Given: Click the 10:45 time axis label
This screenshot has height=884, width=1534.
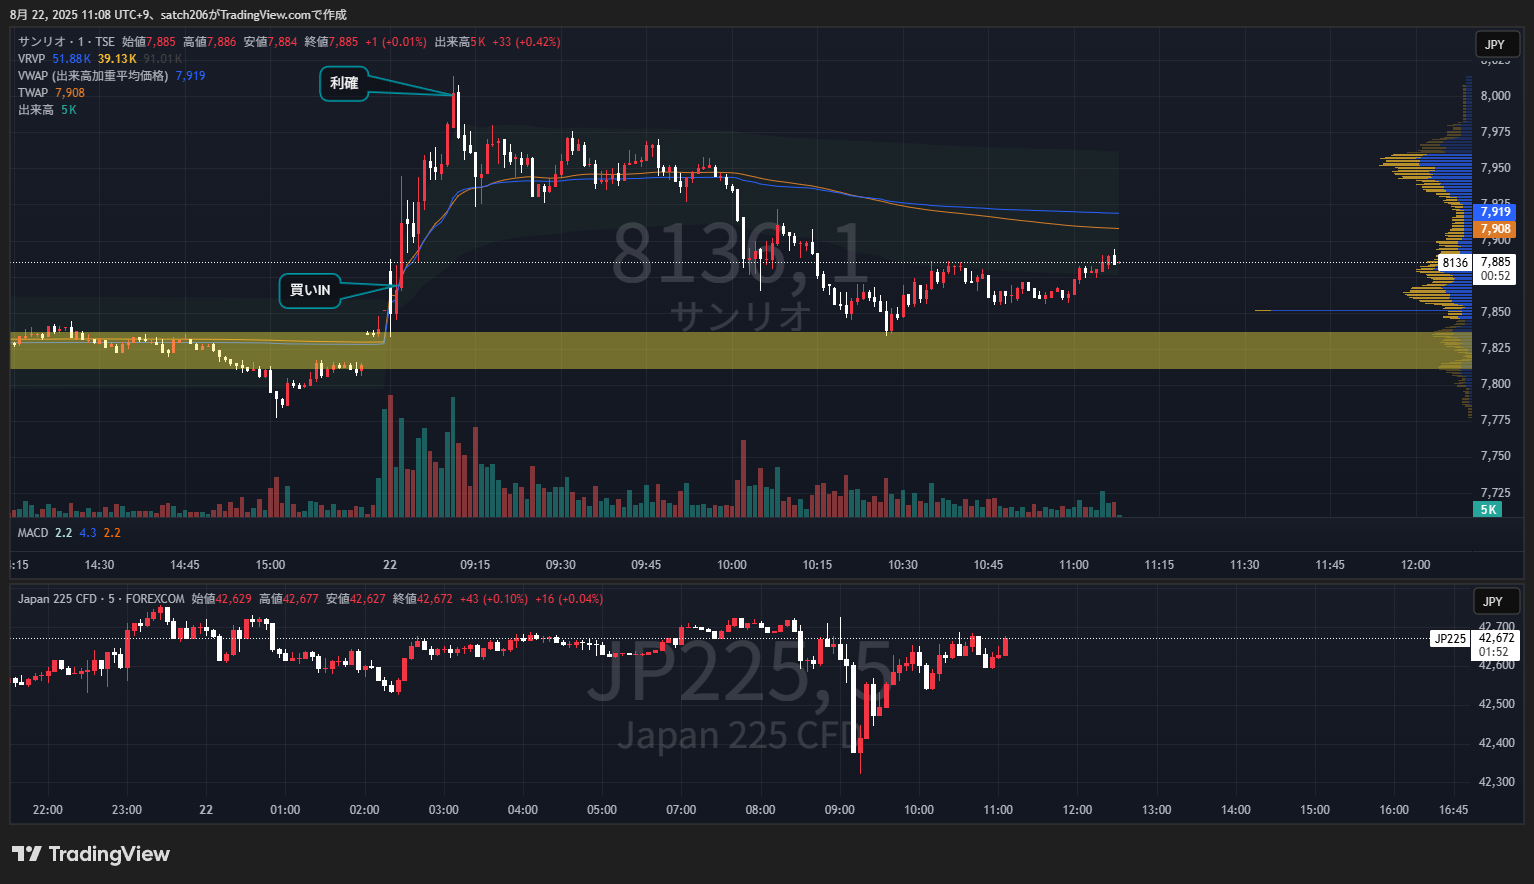Looking at the screenshot, I should (988, 565).
